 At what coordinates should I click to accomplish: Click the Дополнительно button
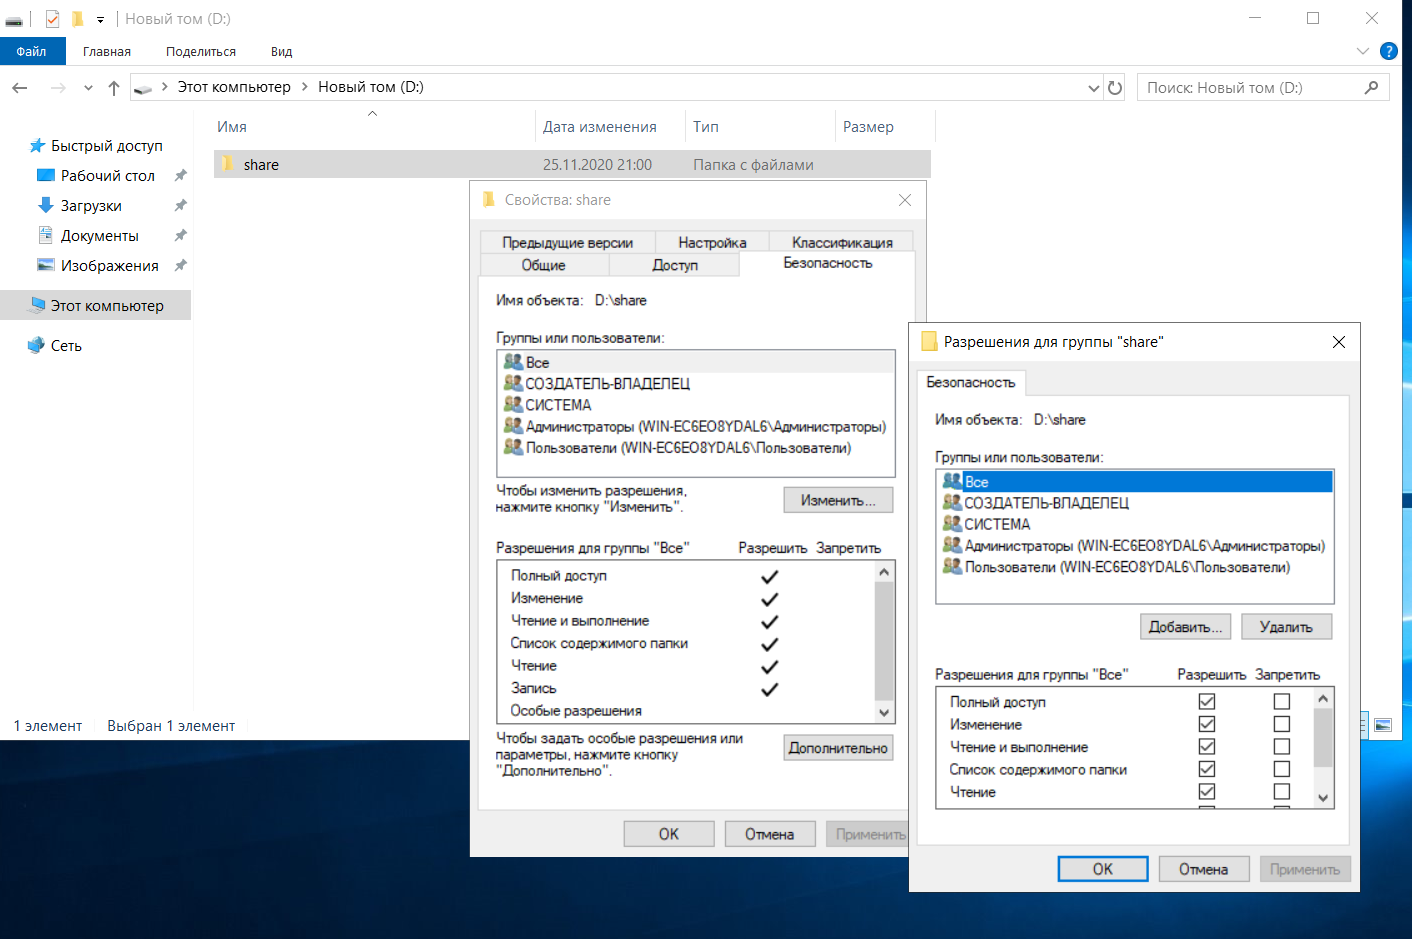point(838,748)
